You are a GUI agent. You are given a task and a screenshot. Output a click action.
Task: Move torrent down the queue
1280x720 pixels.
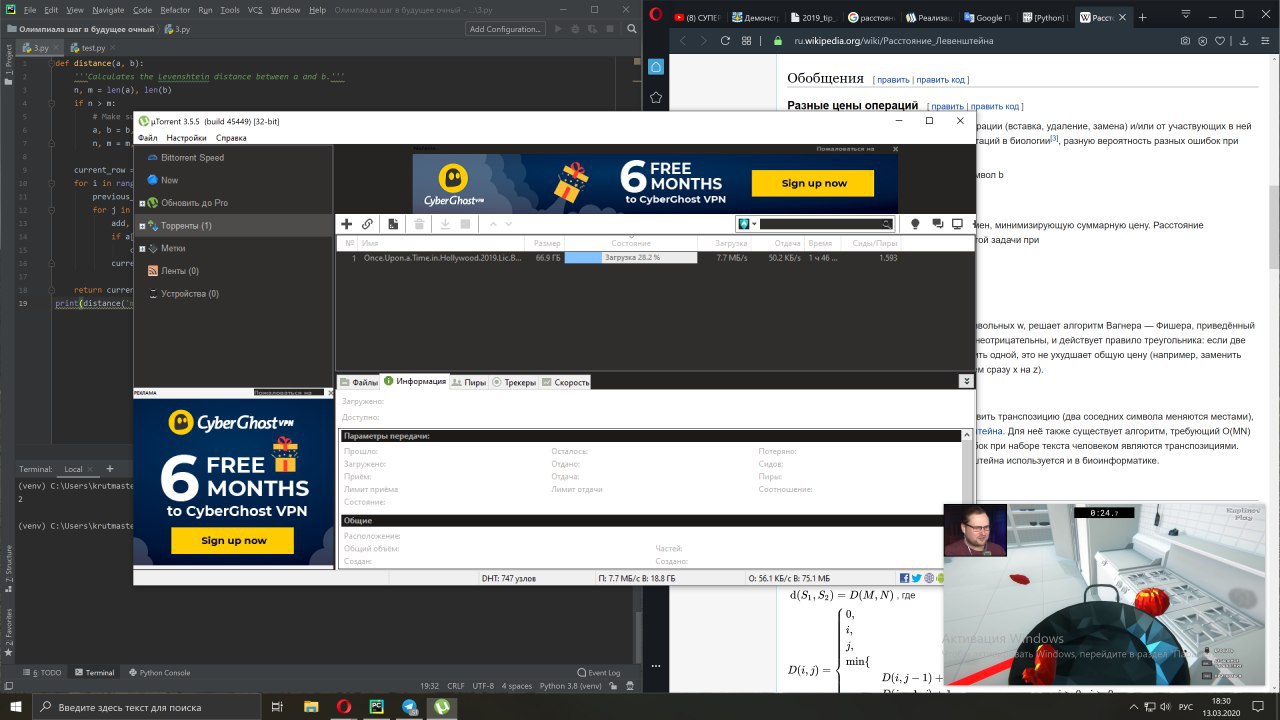coord(509,225)
